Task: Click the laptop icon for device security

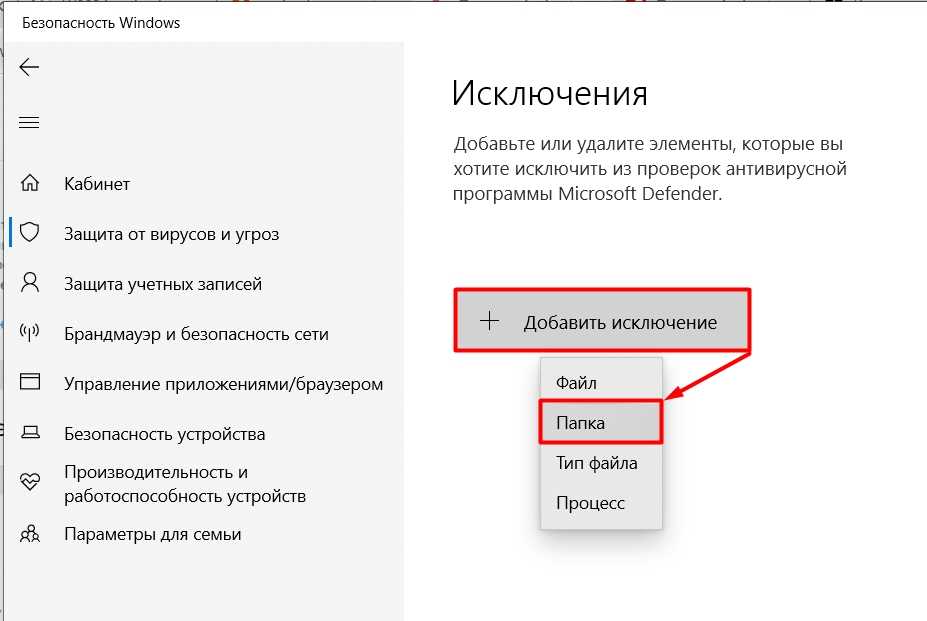Action: (x=30, y=432)
